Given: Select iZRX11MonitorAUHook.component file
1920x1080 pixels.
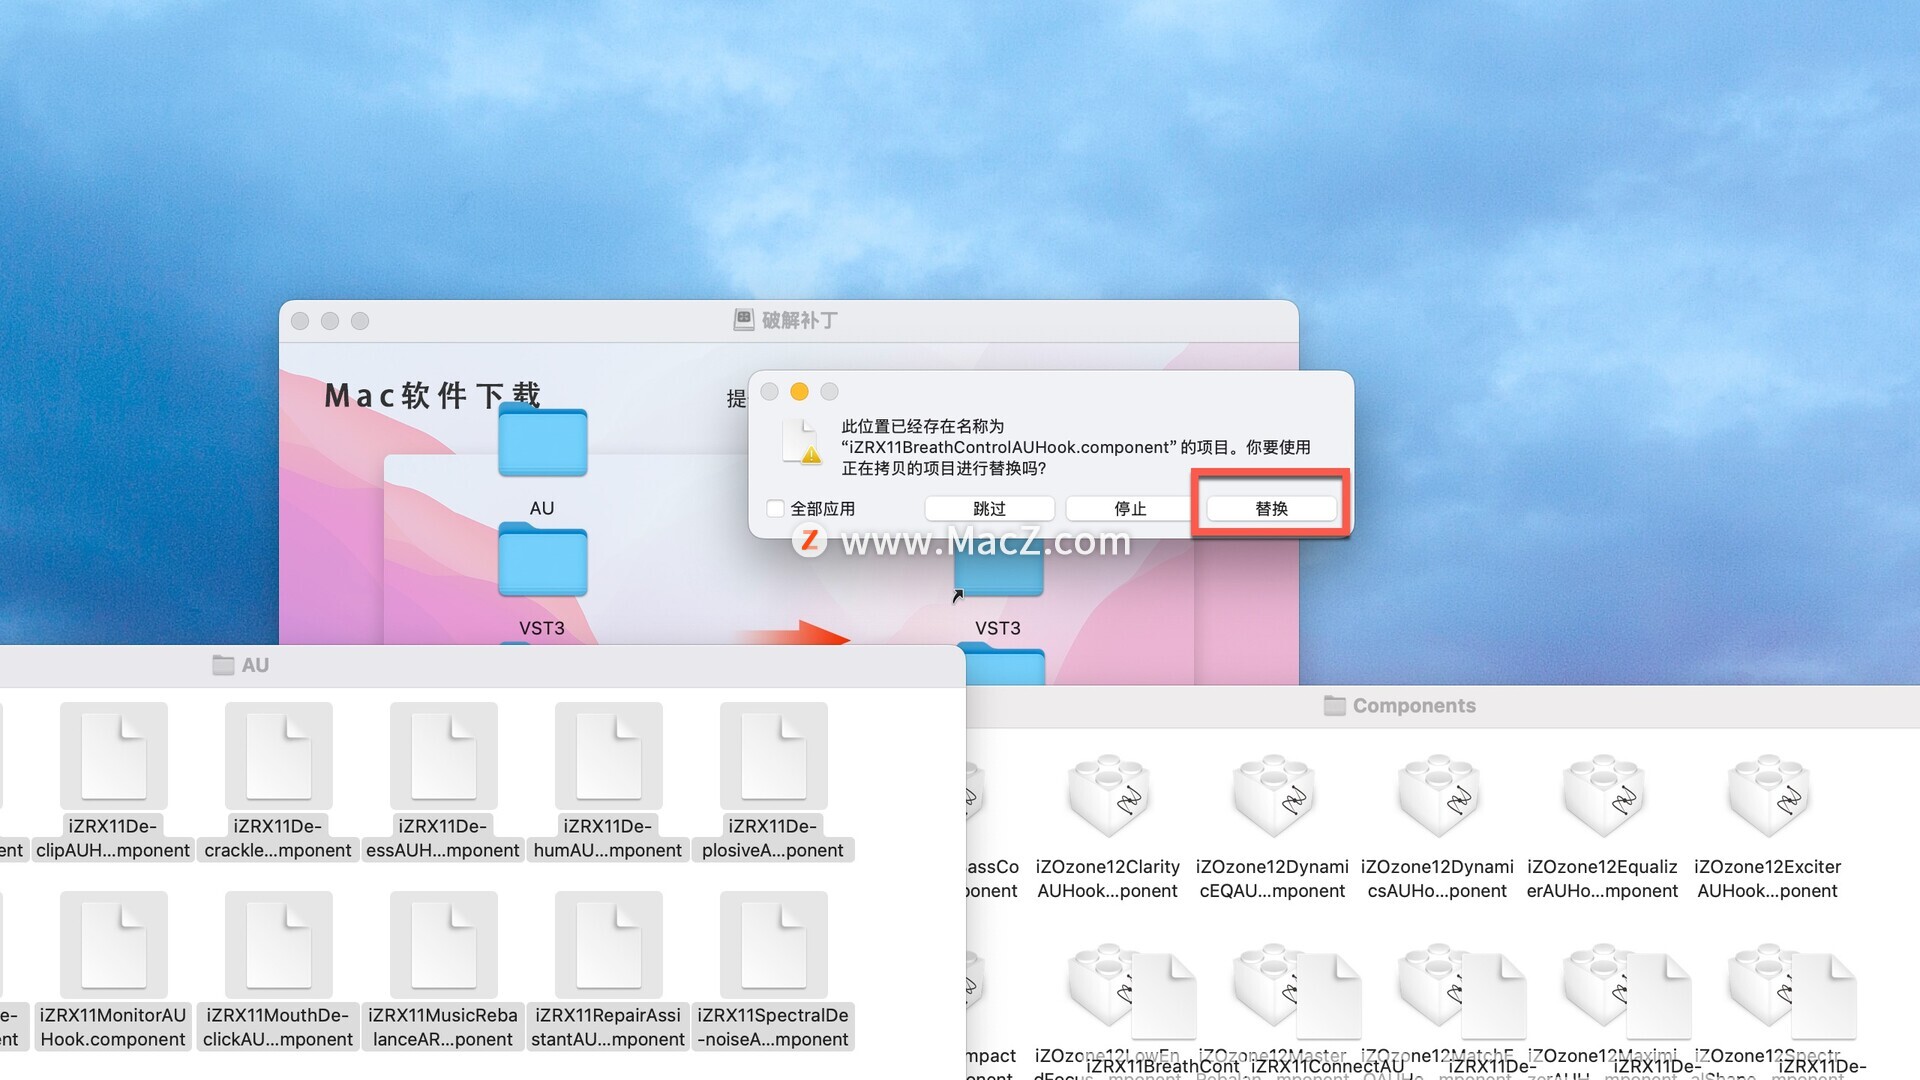Looking at the screenshot, I should click(113, 945).
